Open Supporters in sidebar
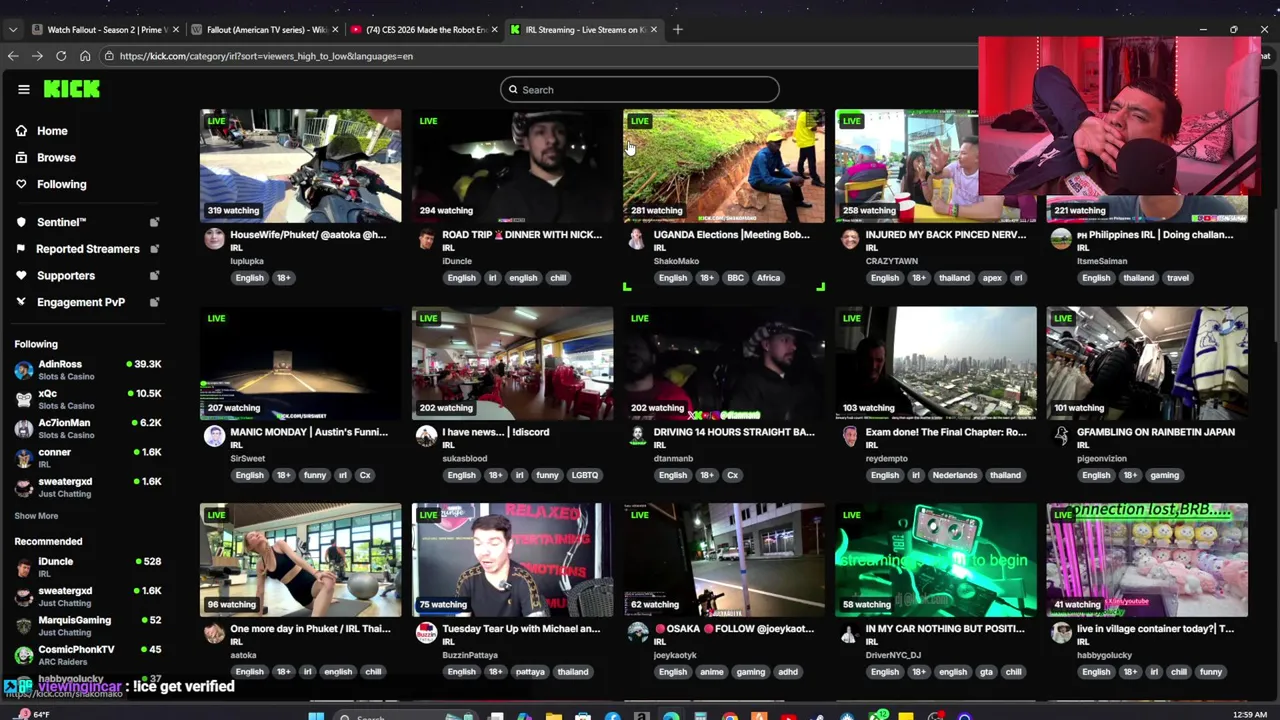This screenshot has height=720, width=1280. [65, 276]
